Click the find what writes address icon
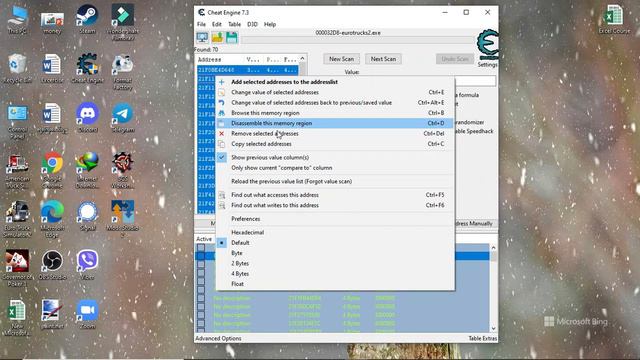Image resolution: width=640 pixels, height=360 pixels. coord(222,206)
